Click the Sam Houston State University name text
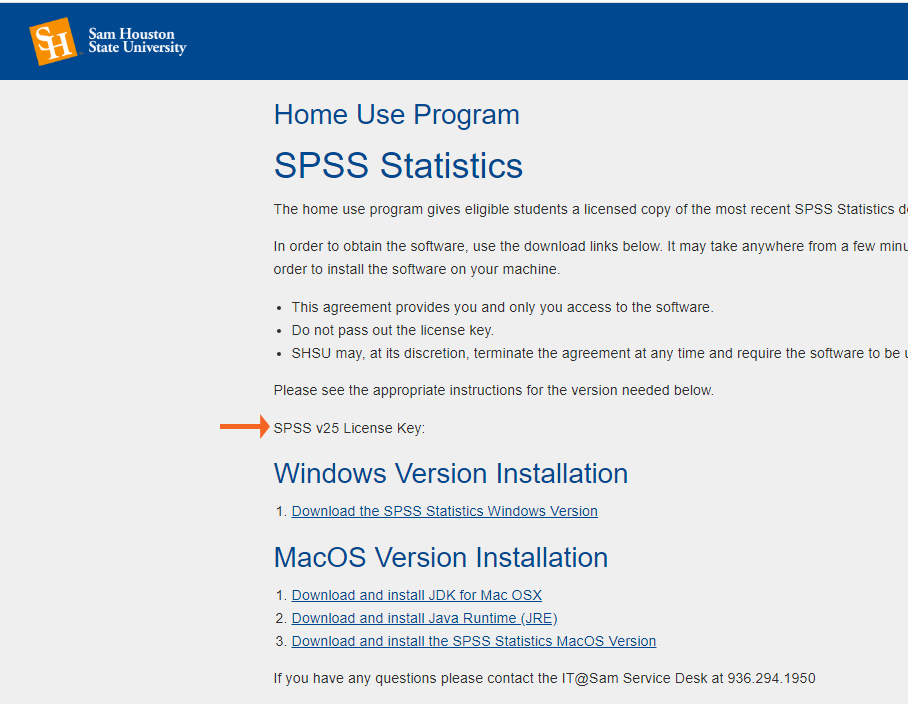The height and width of the screenshot is (704, 908). [x=137, y=41]
